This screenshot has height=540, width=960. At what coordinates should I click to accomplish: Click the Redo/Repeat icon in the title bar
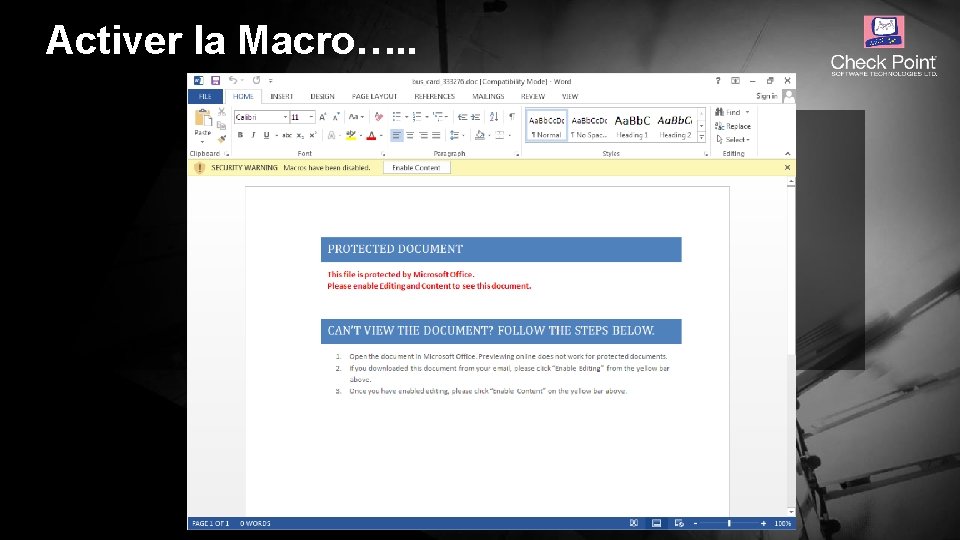[257, 80]
